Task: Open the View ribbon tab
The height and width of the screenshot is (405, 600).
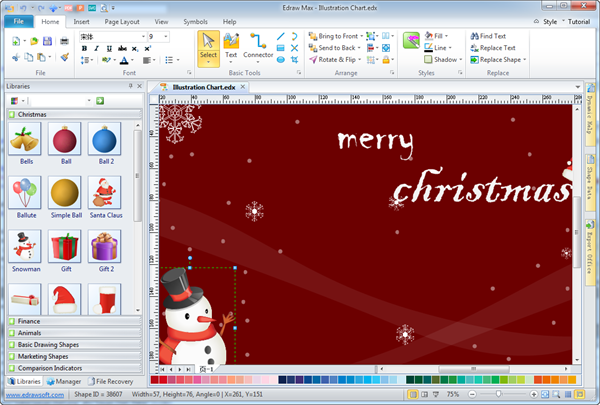Action: [161, 22]
